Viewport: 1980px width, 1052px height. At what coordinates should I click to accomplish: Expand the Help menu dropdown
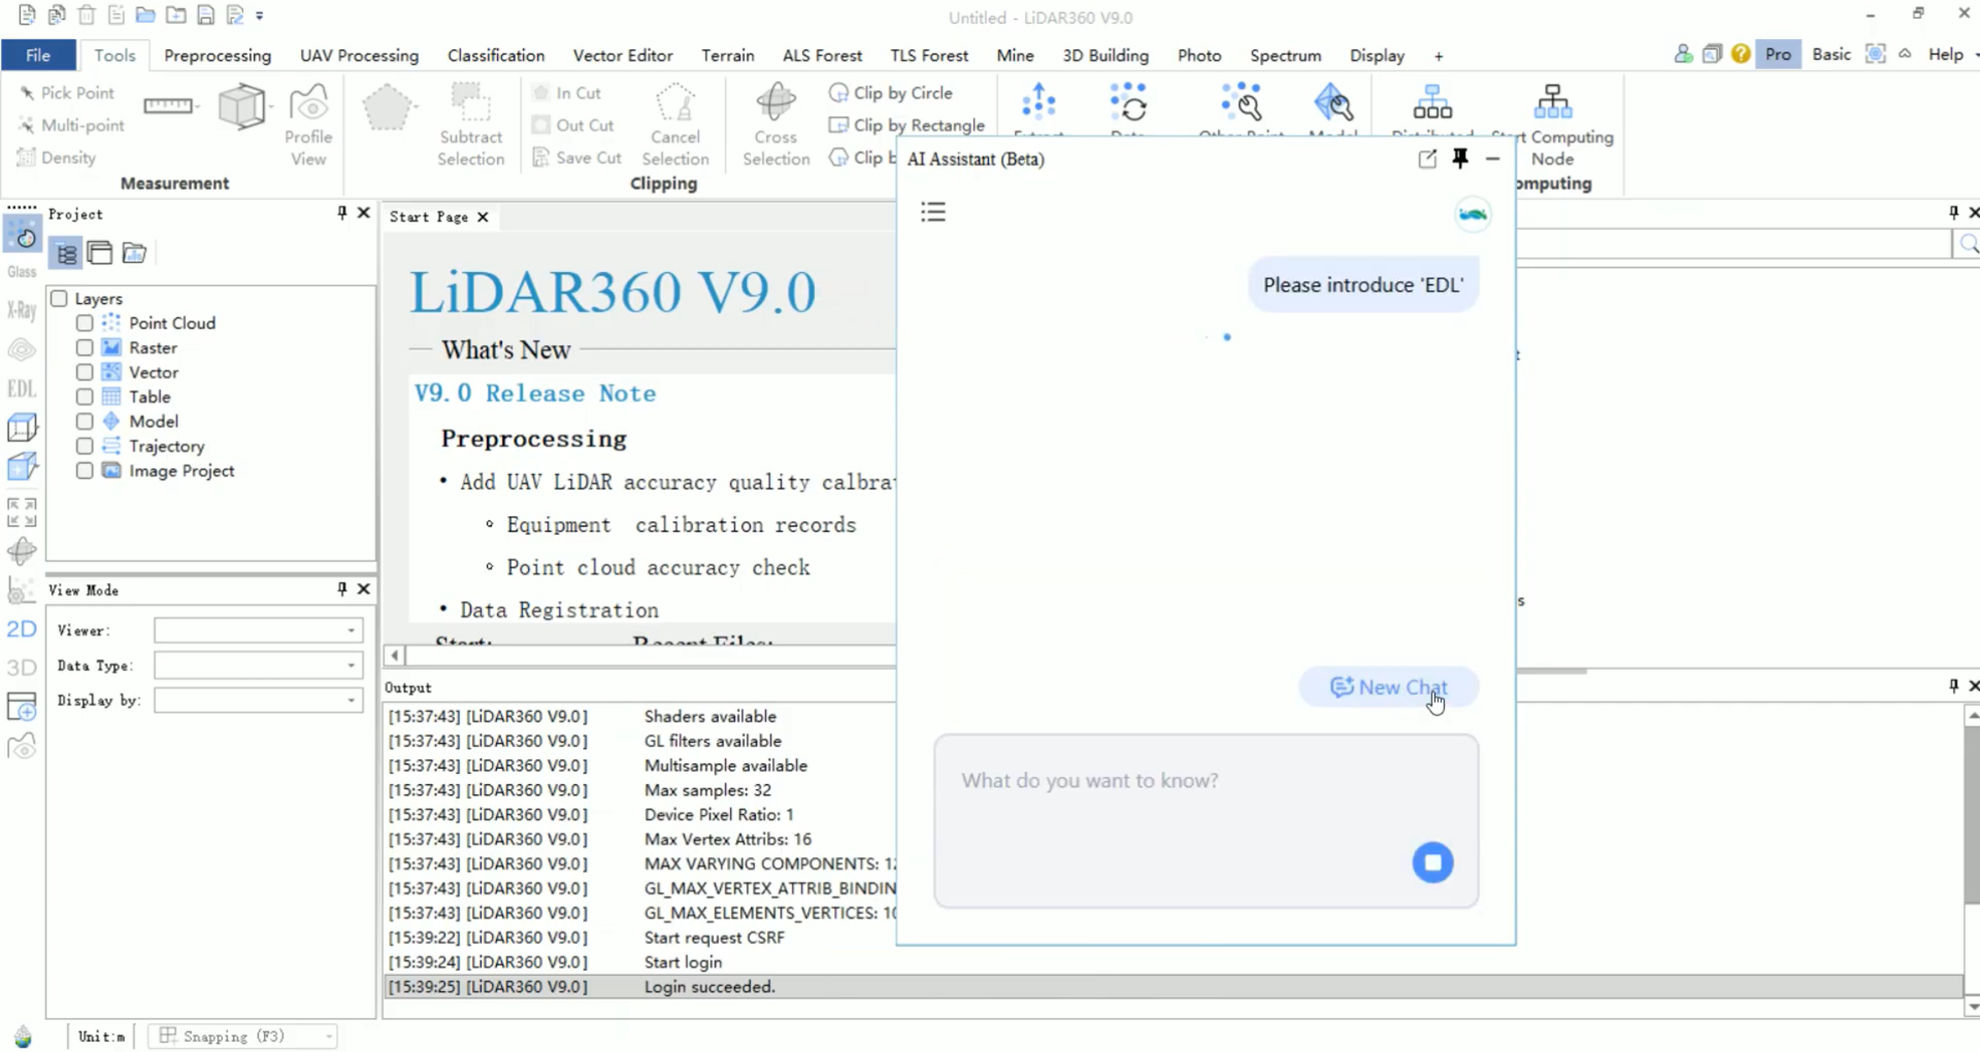(1951, 54)
